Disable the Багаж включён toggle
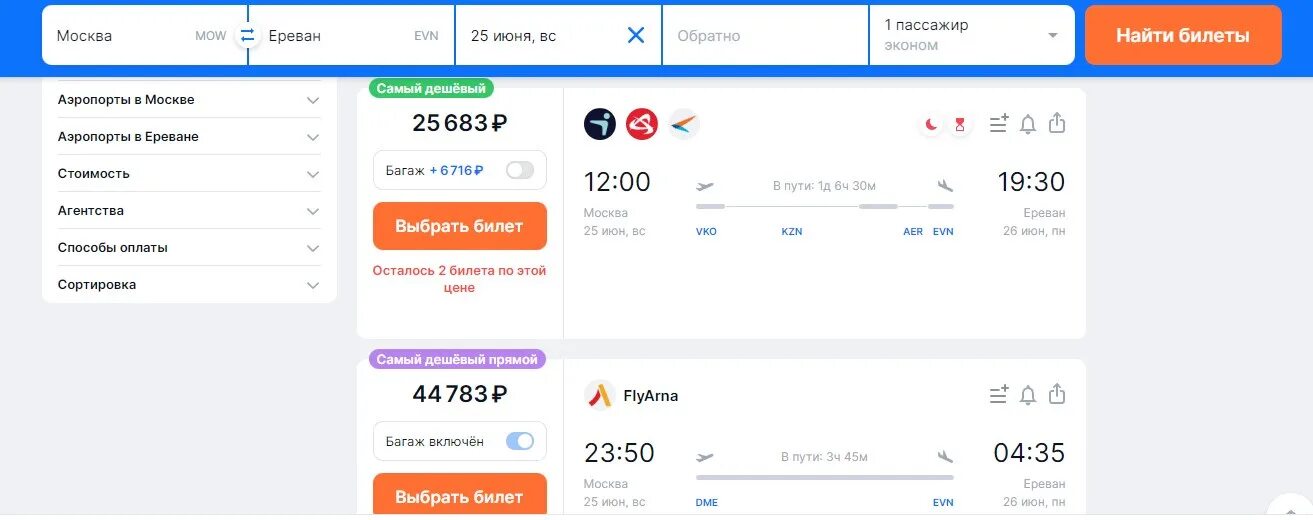The height and width of the screenshot is (520, 1313). 520,441
